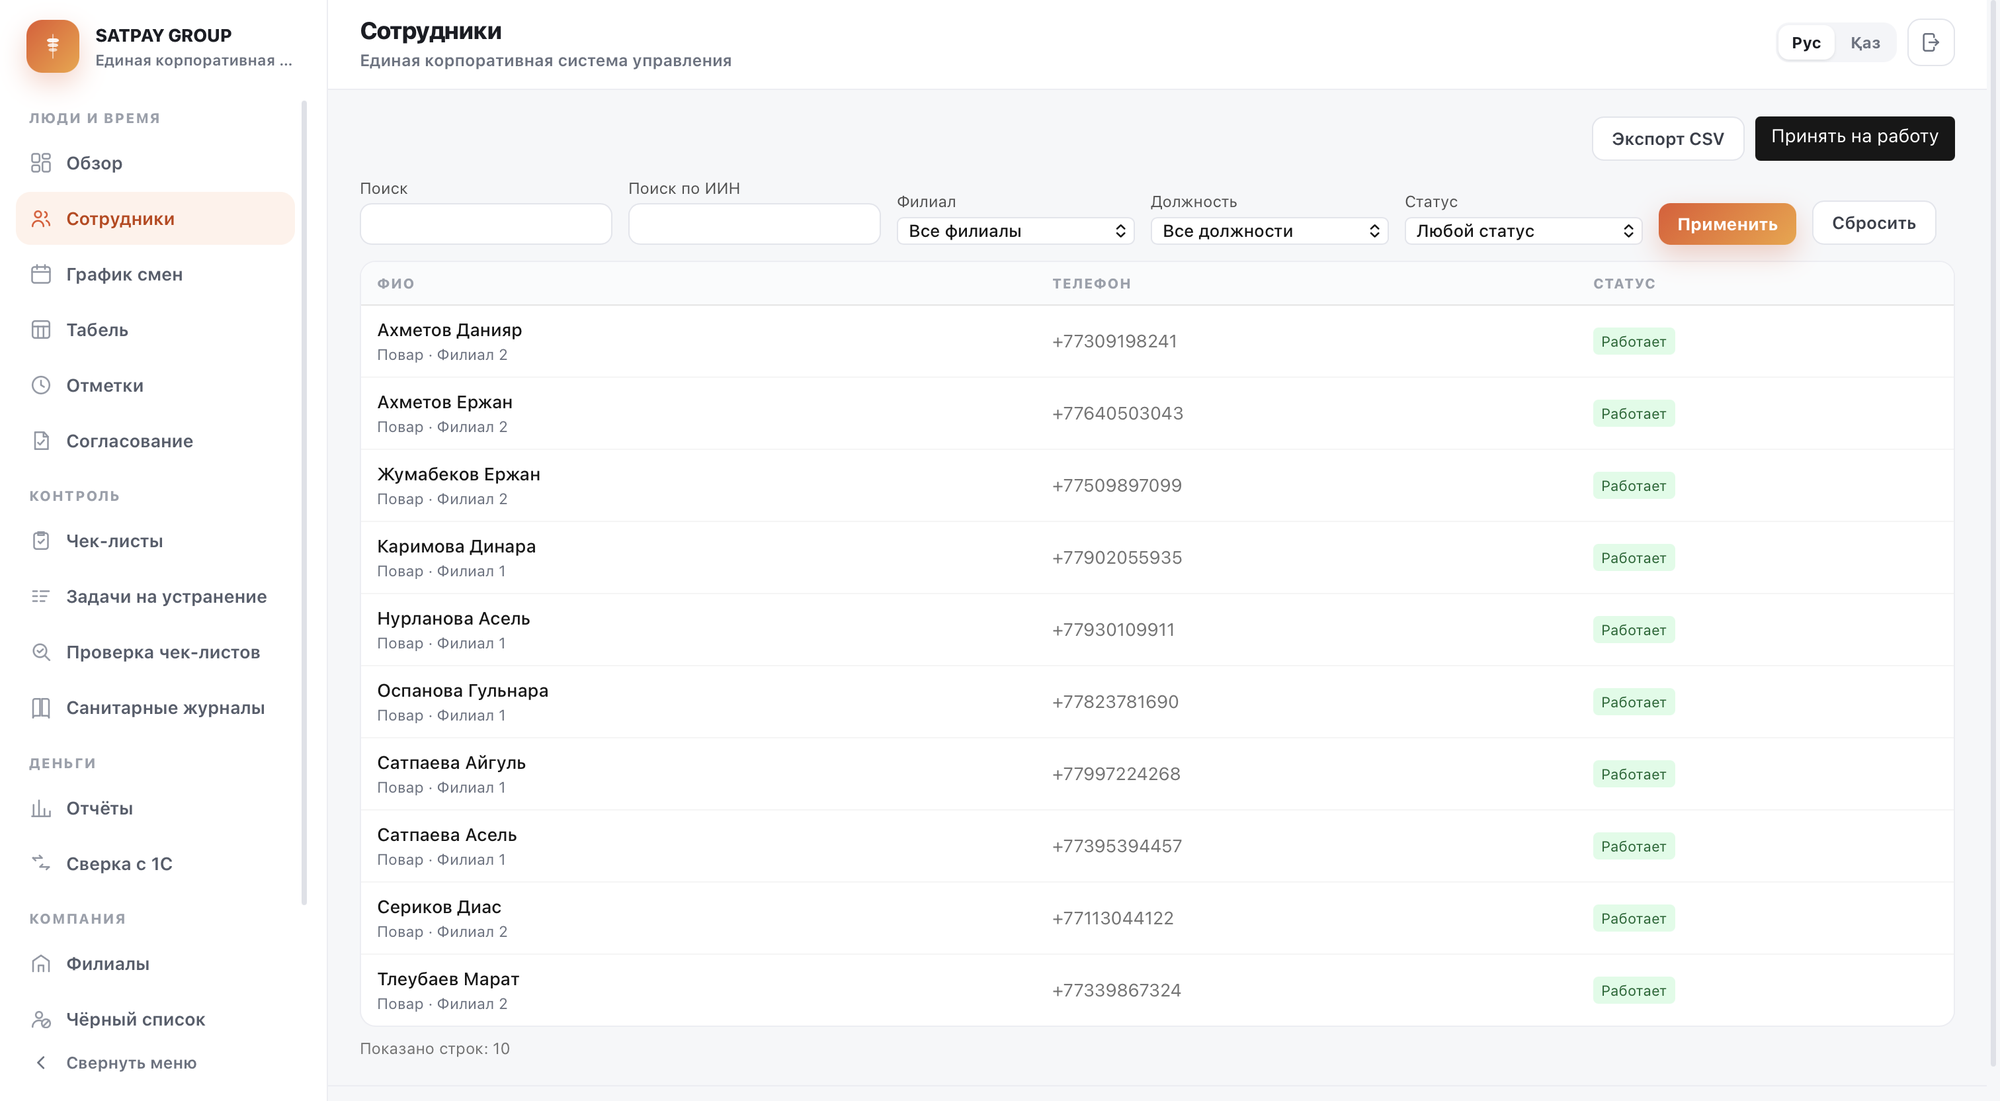Click employee name Жумабеков Ержан

click(x=458, y=474)
